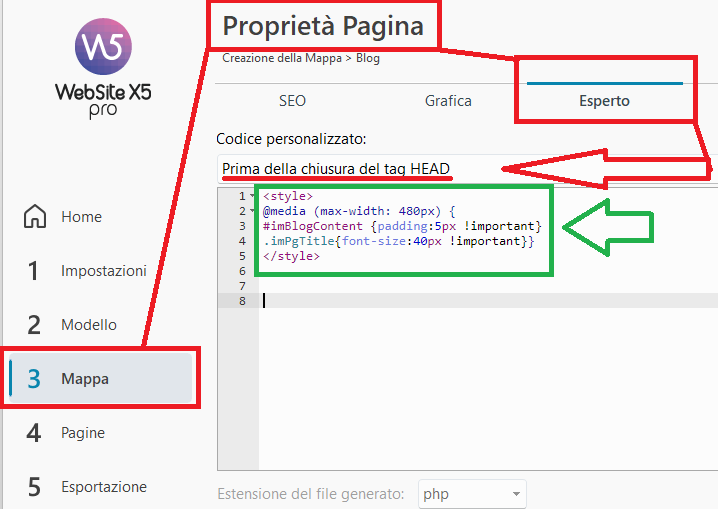This screenshot has width=718, height=509.
Task: Open step 1 Impostazioni in sidebar
Action: point(103,271)
